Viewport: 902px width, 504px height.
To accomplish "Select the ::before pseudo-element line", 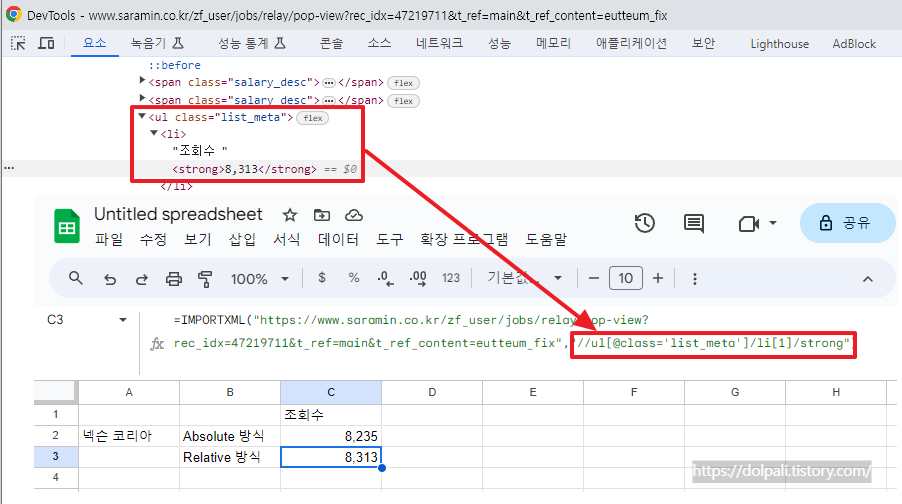I will pos(174,65).
